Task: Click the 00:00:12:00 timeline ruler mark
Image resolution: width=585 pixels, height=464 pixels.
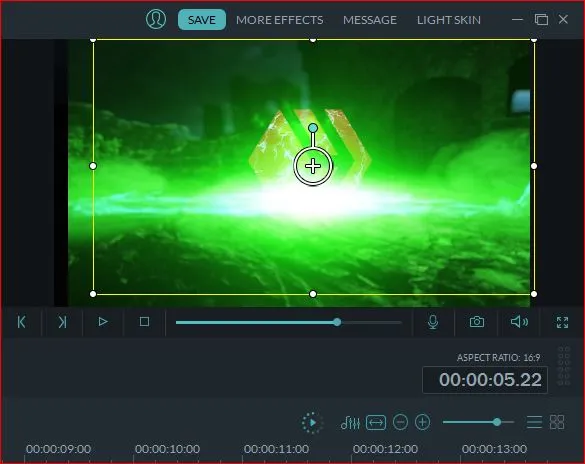Action: (x=385, y=449)
